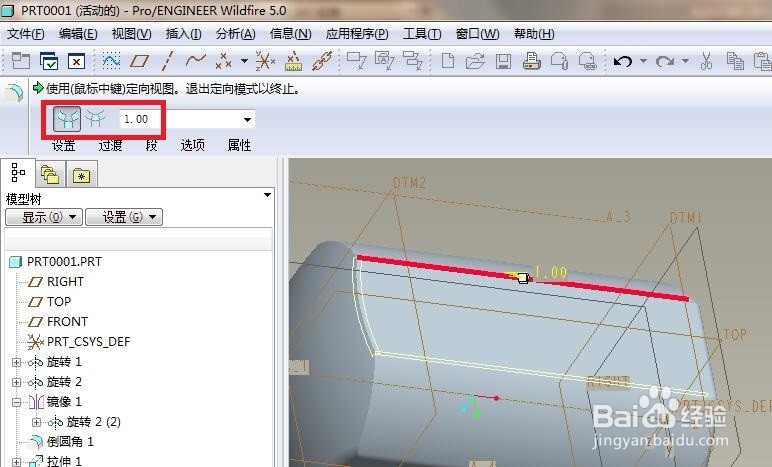
Task: Open the 过渡 dashboard tab
Action: 110,145
